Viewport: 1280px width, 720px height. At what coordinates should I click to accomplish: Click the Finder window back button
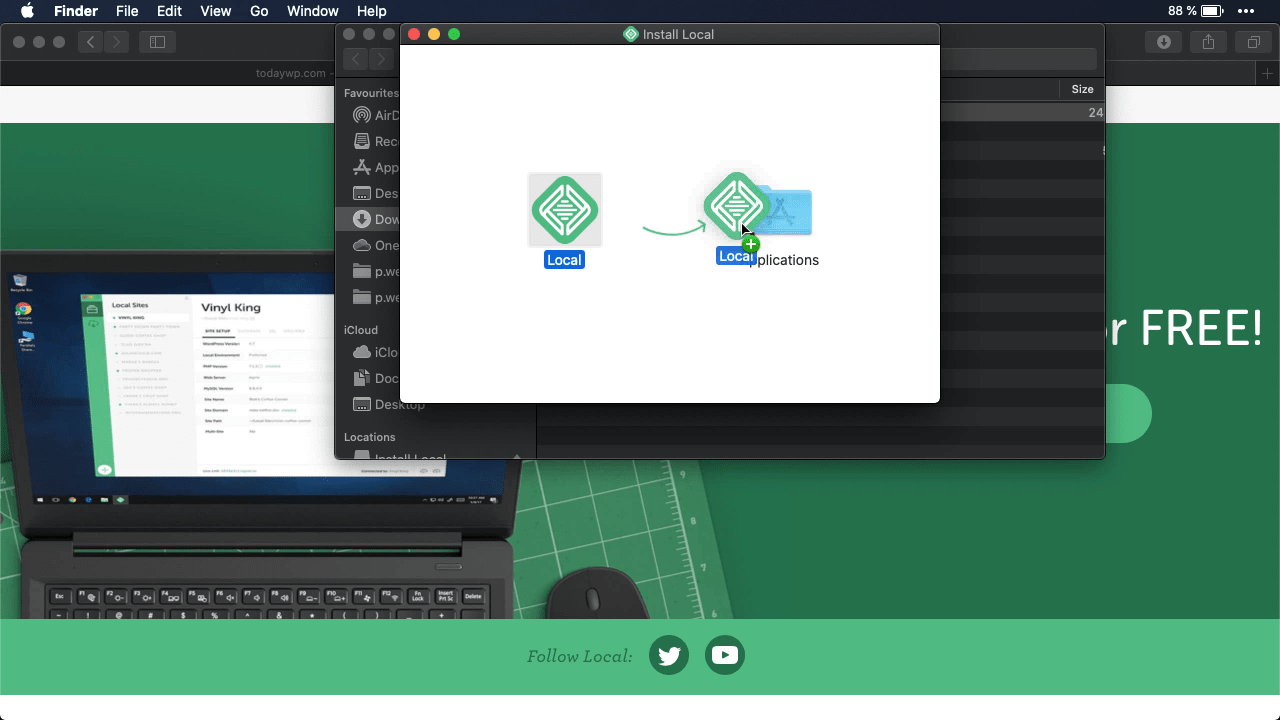click(x=356, y=59)
